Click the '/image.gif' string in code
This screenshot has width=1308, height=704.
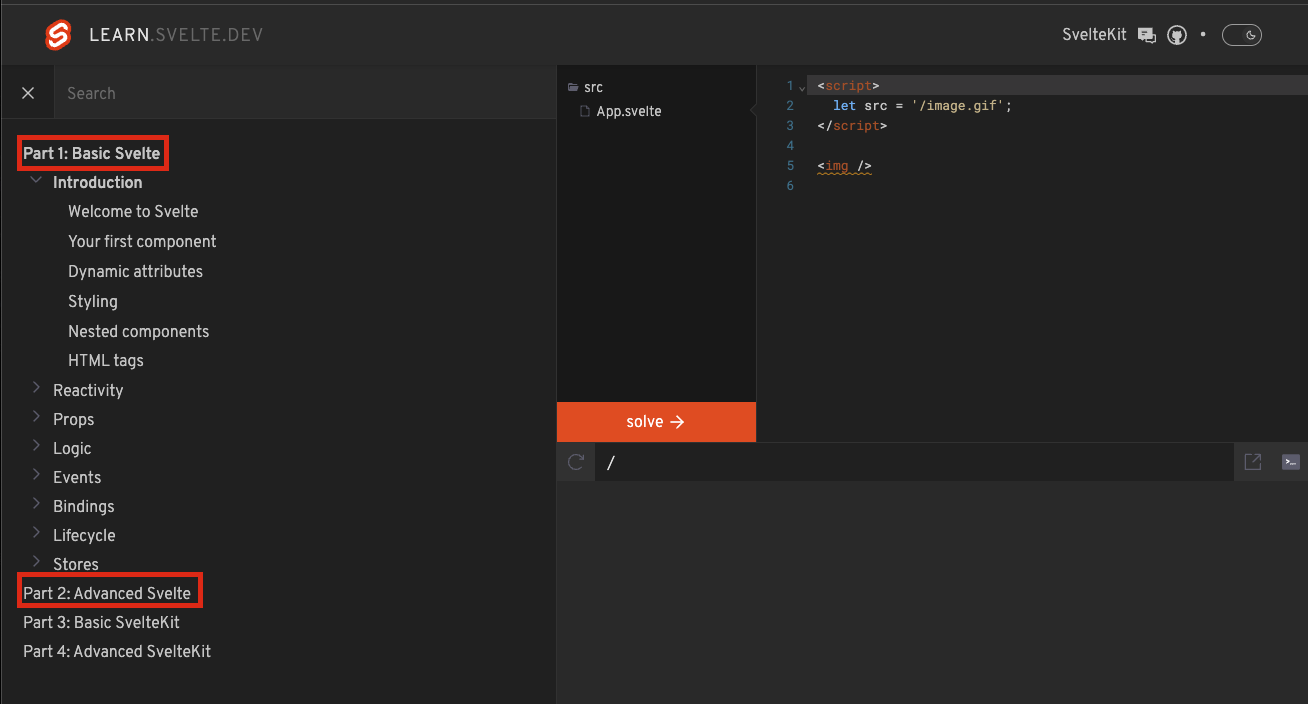958,105
